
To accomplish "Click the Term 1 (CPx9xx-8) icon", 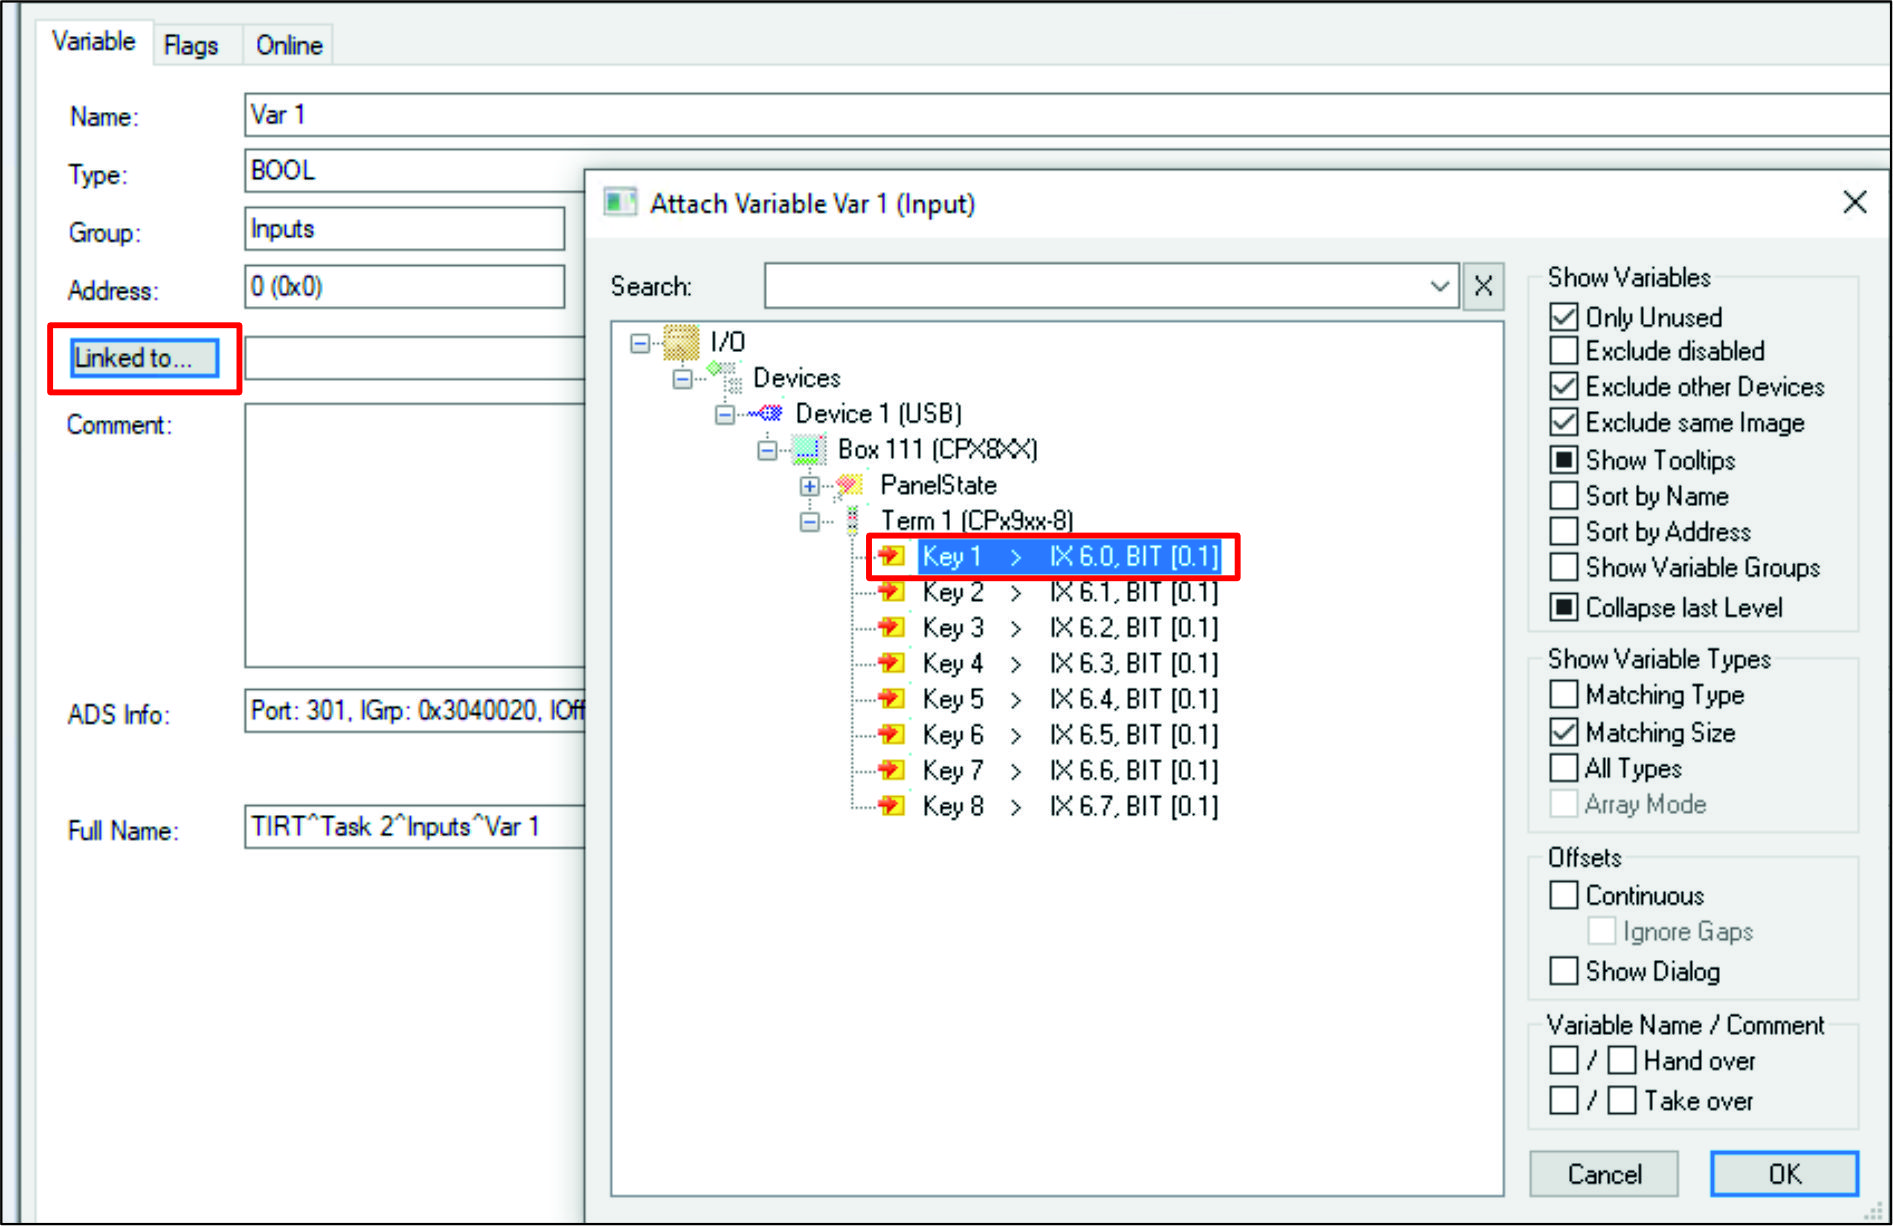I will pos(852,520).
